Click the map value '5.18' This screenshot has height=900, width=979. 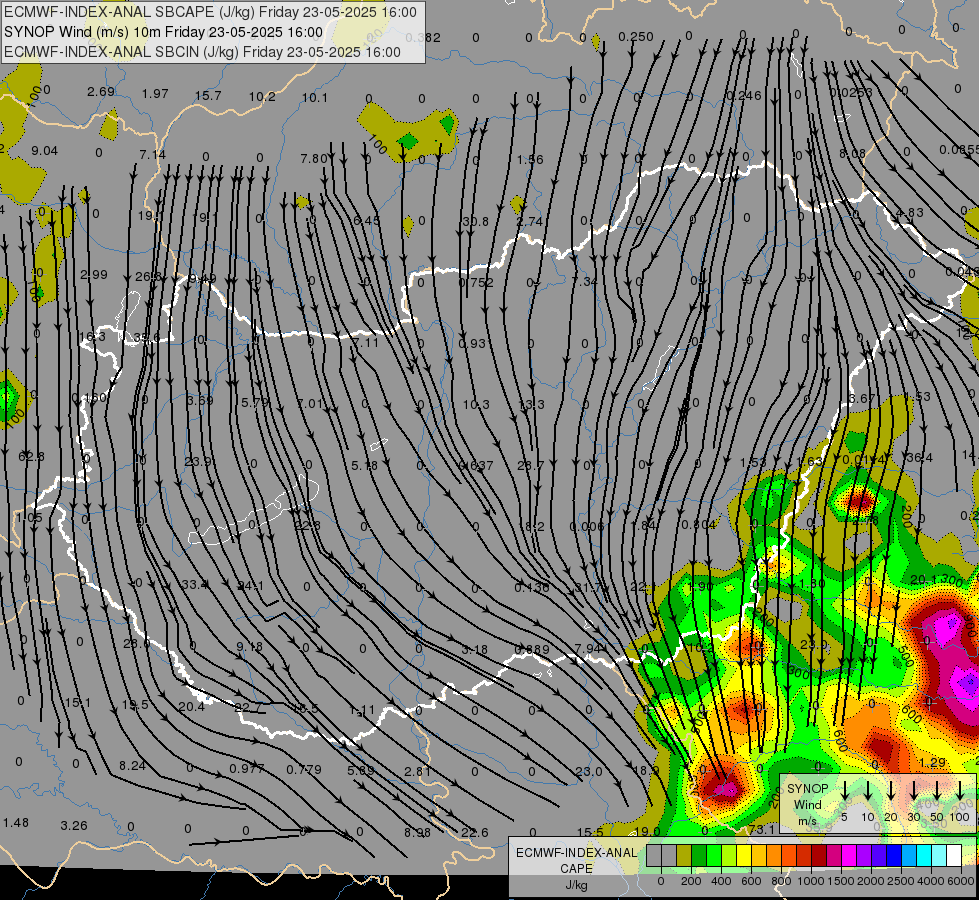click(x=364, y=465)
